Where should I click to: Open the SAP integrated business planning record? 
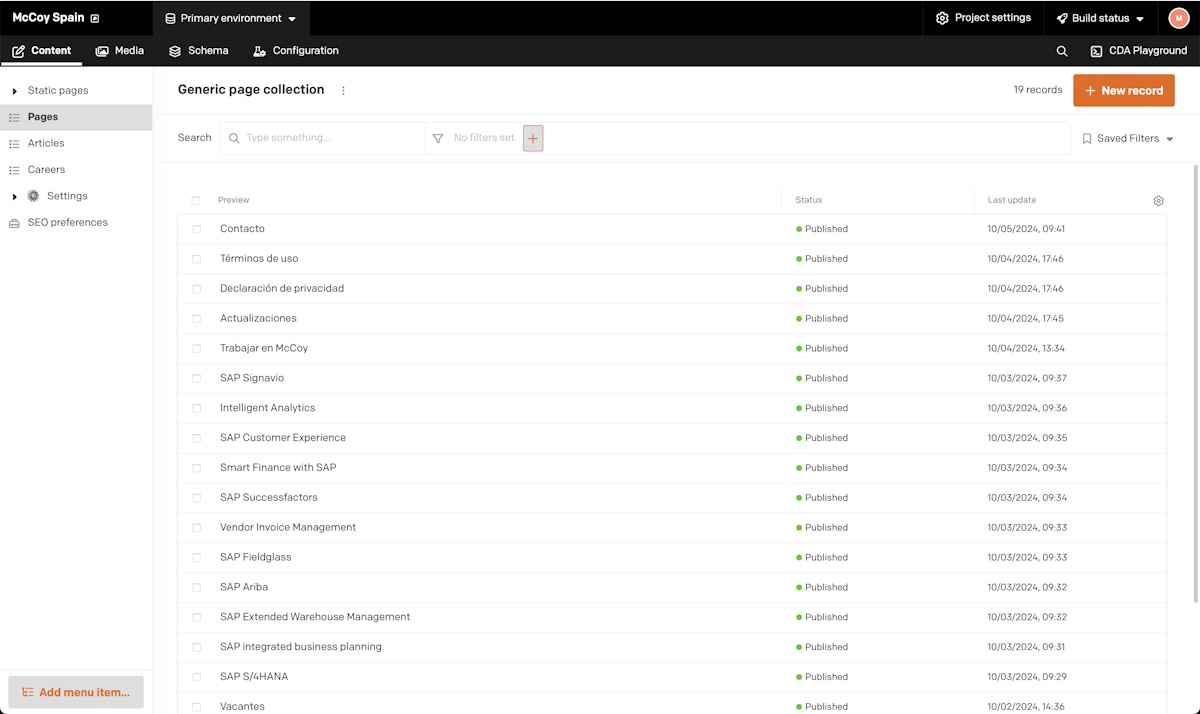click(301, 647)
